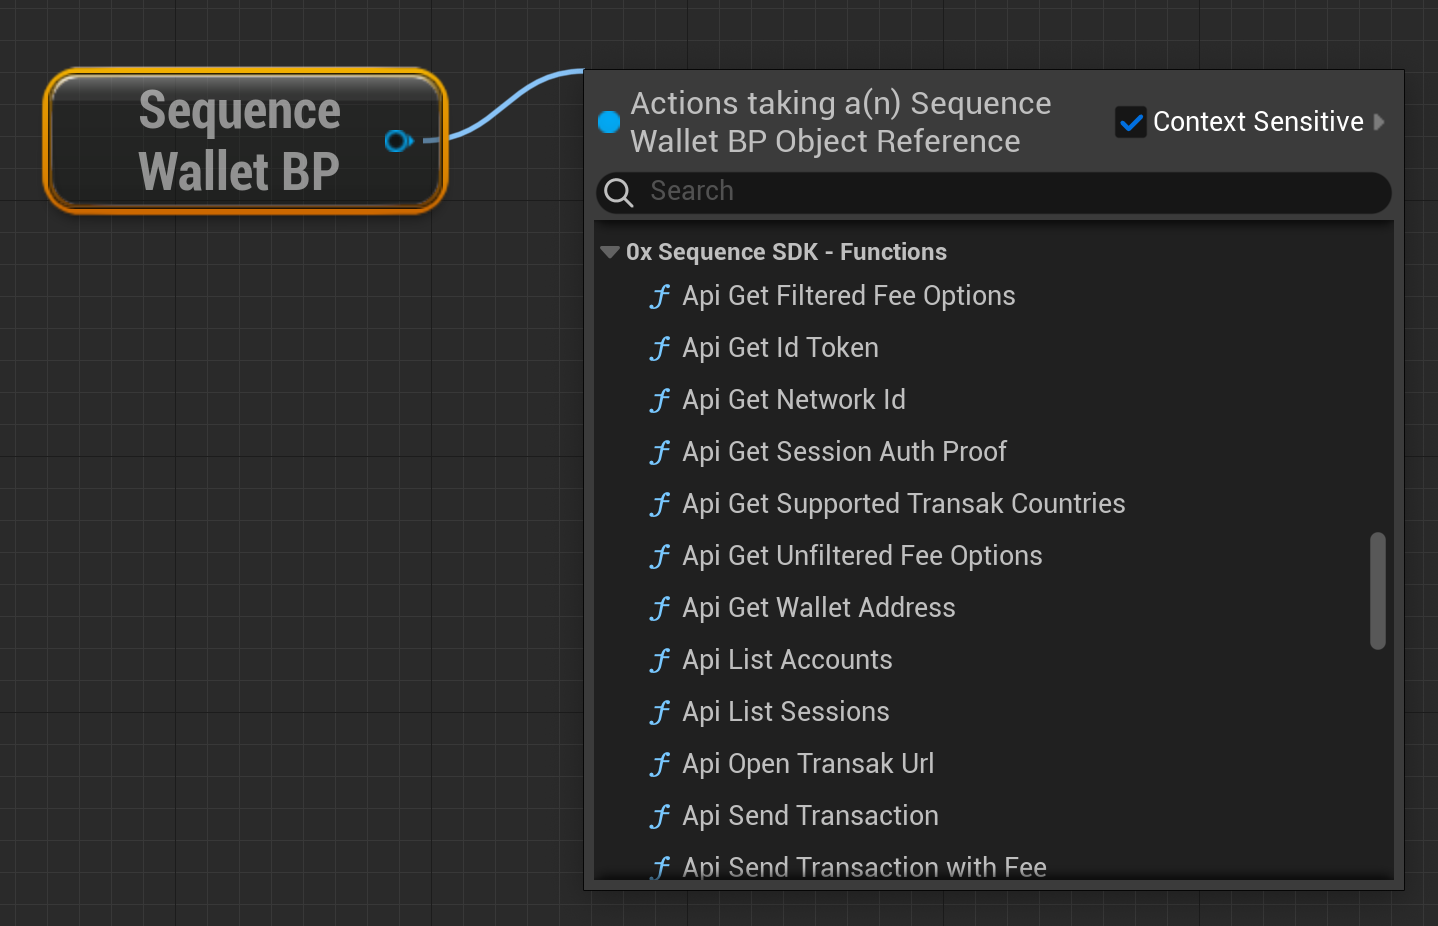Click the function icon next to Api Open Transak Url
This screenshot has height=926, width=1438.
(x=660, y=764)
